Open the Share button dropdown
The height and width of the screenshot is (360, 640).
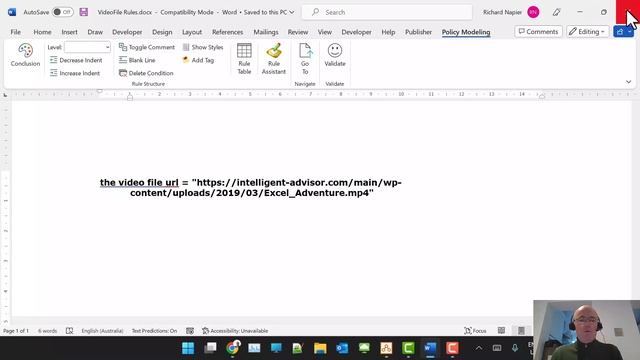point(630,31)
